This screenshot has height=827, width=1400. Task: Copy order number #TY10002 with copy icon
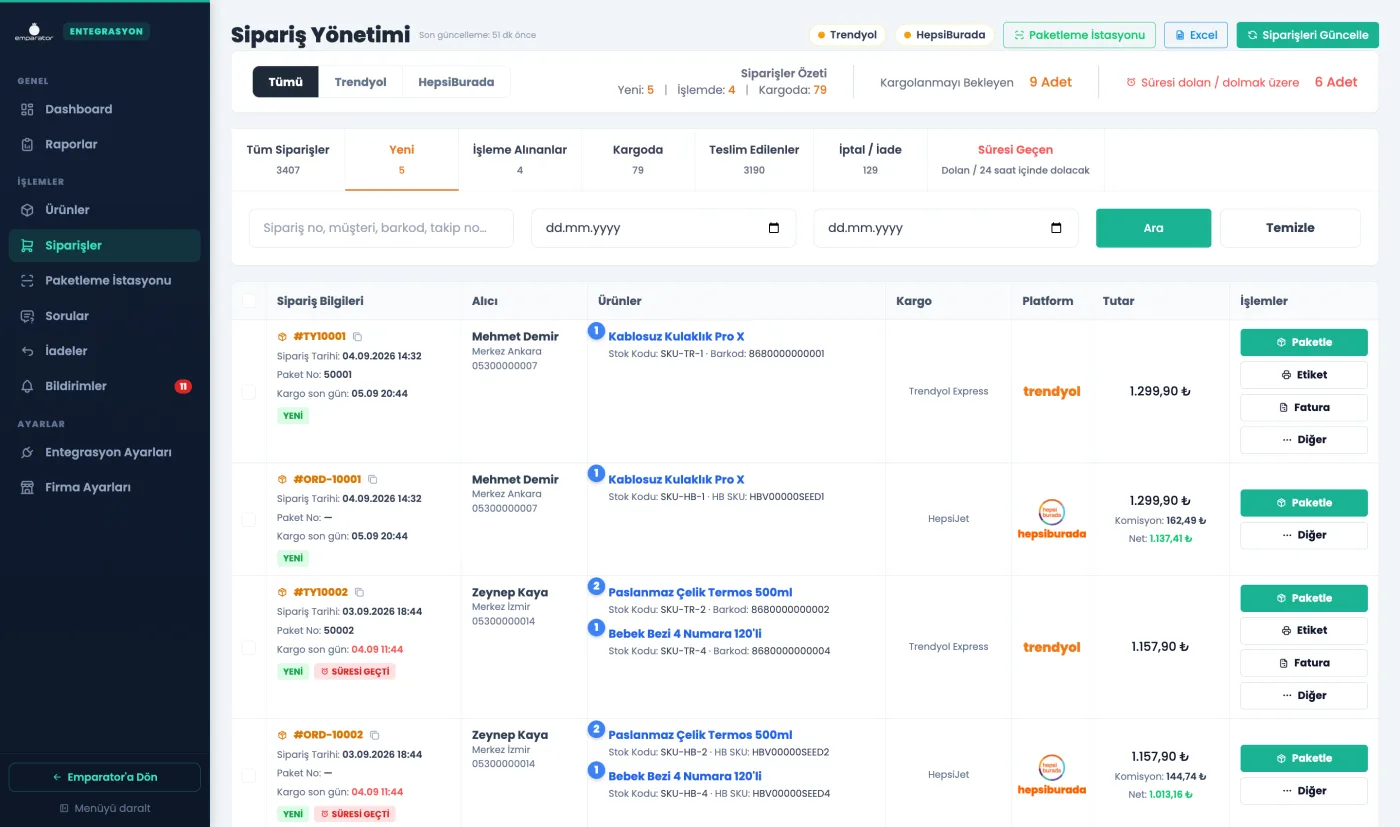(360, 592)
